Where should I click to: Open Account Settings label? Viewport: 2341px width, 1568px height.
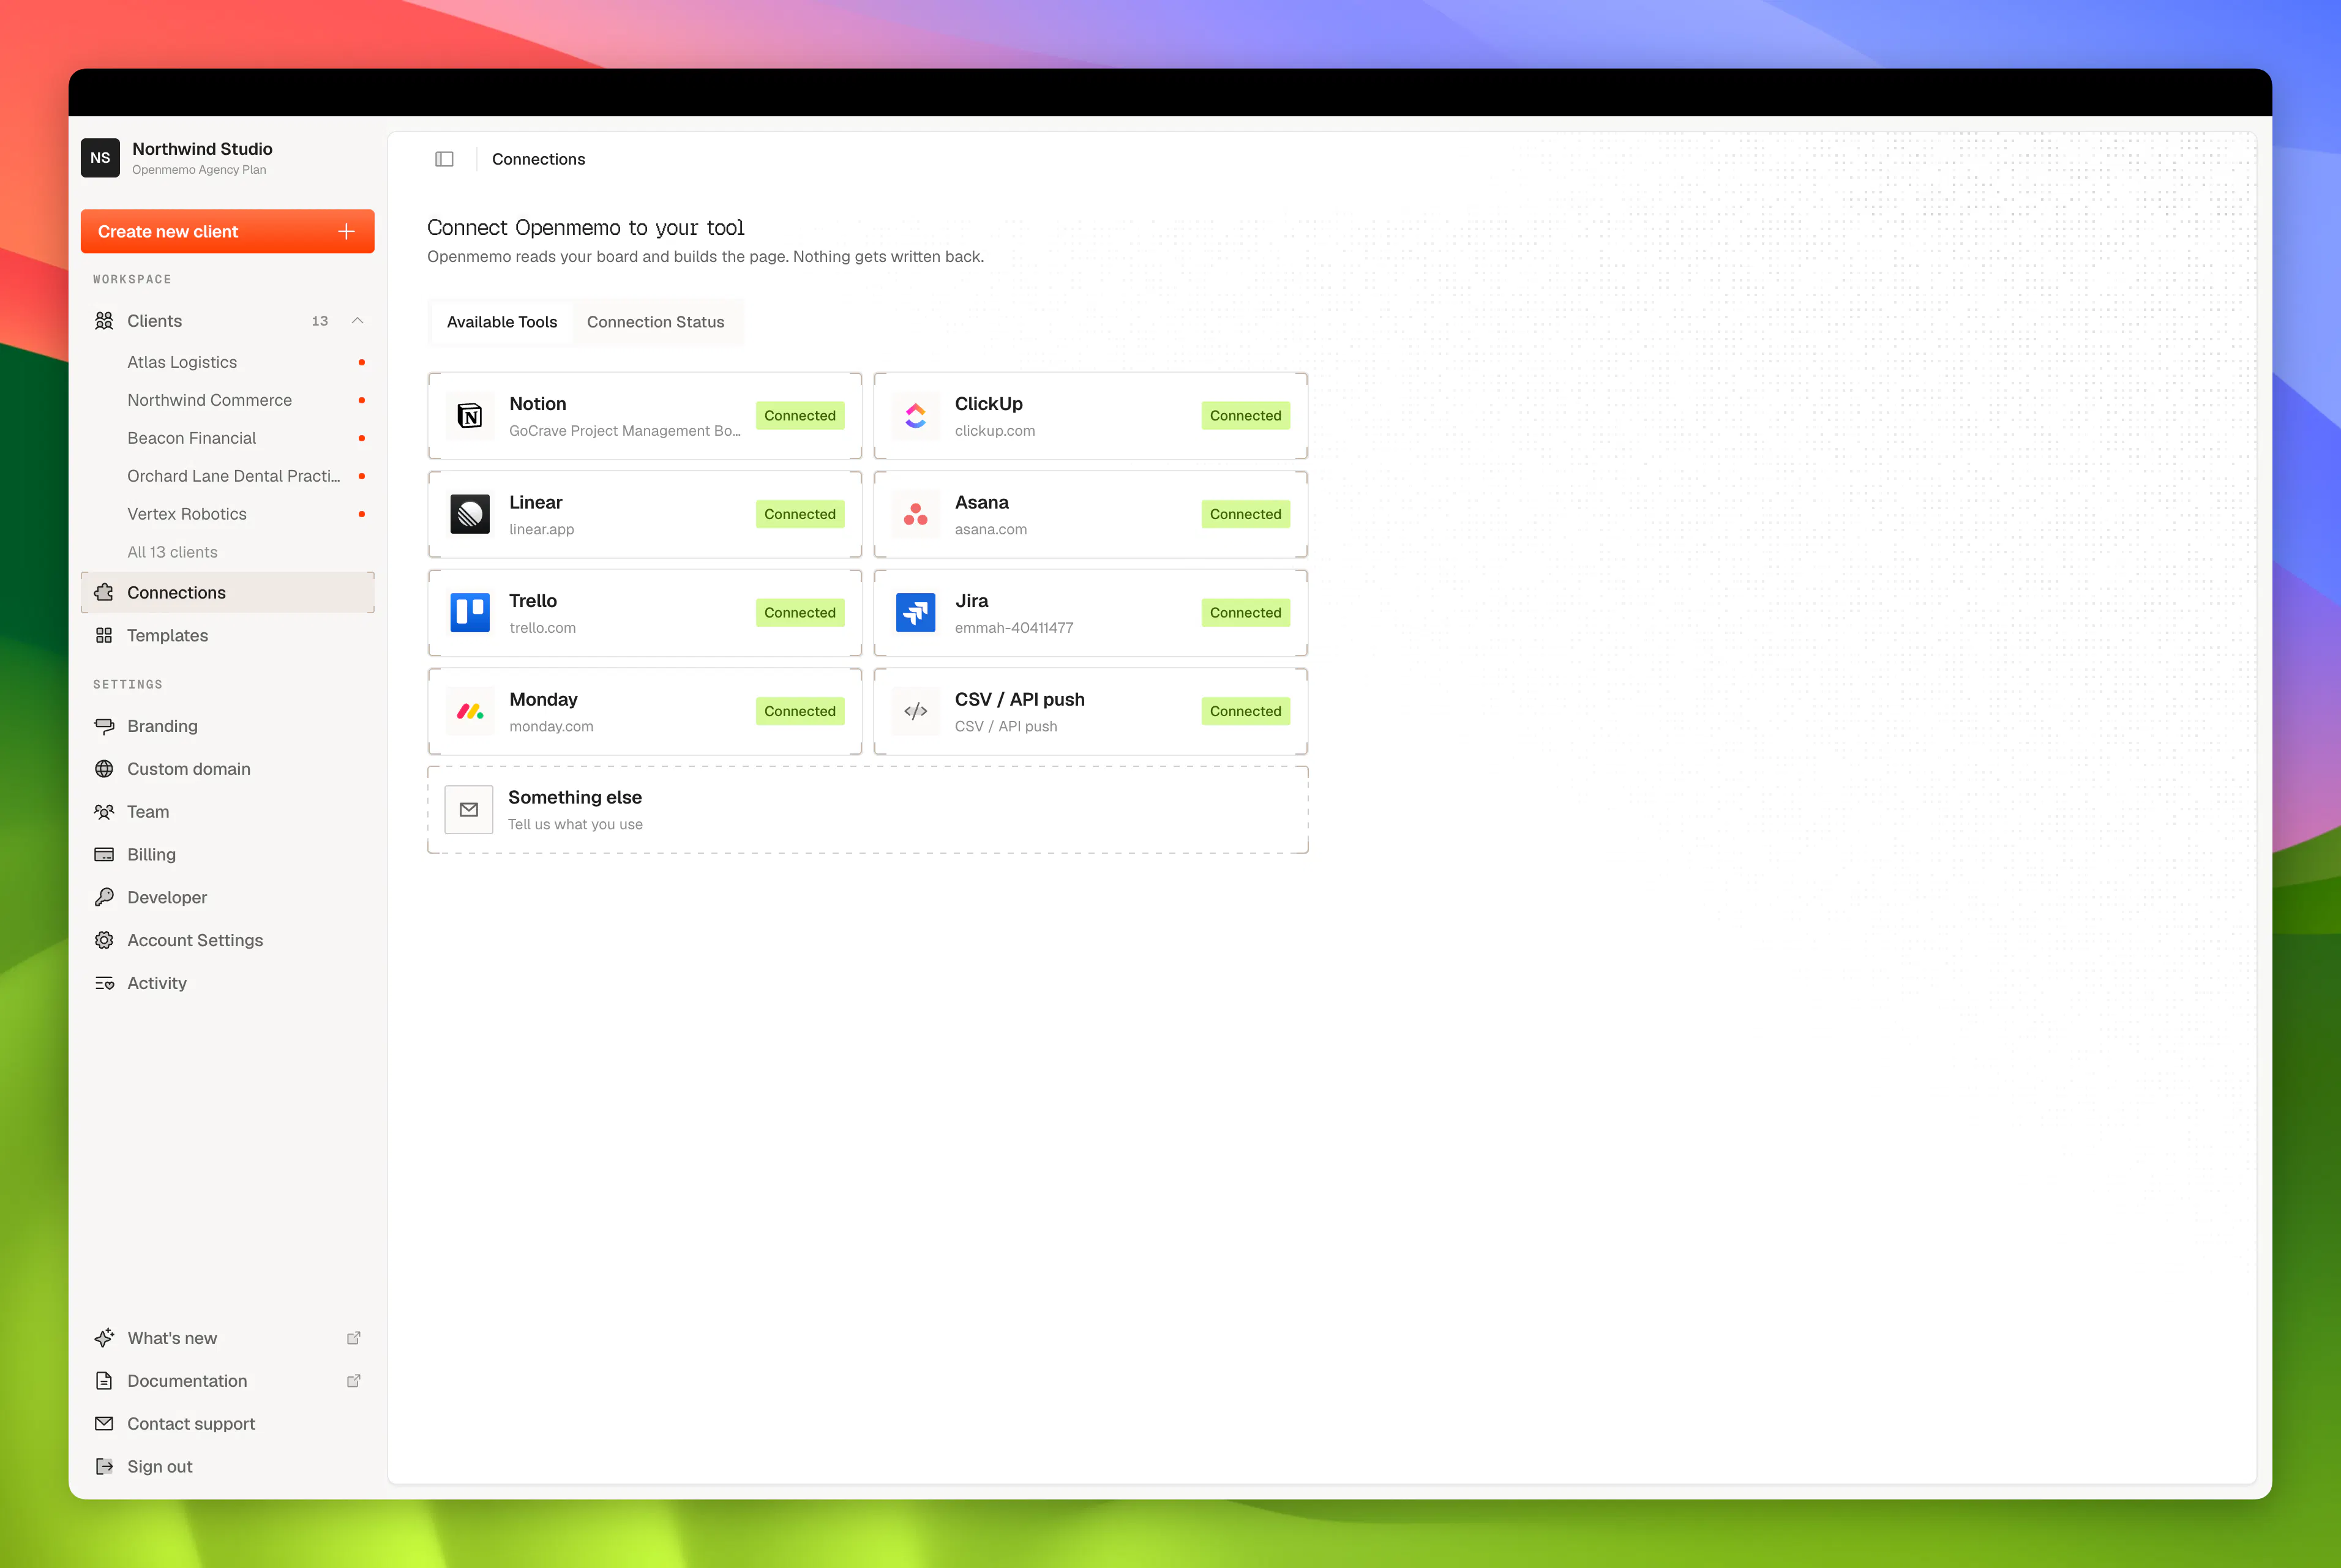[195, 941]
